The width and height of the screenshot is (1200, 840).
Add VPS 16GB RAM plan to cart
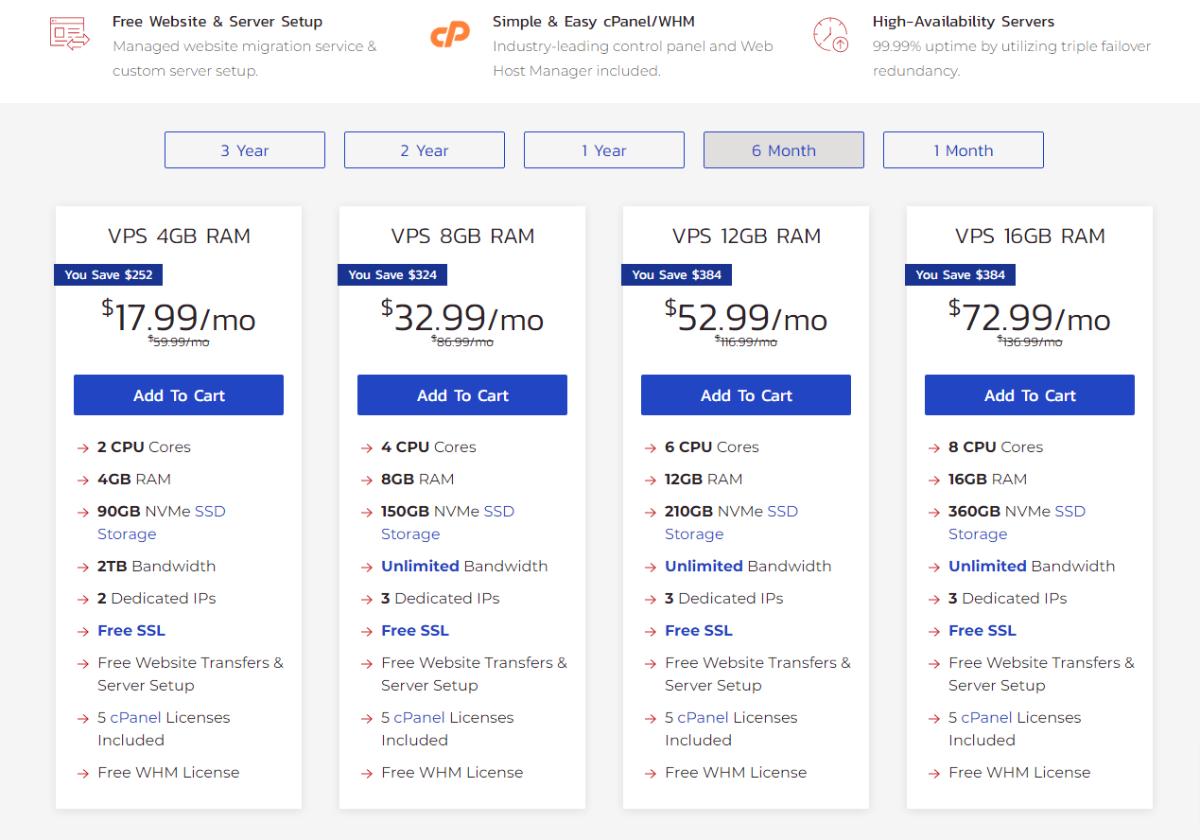click(x=1030, y=395)
